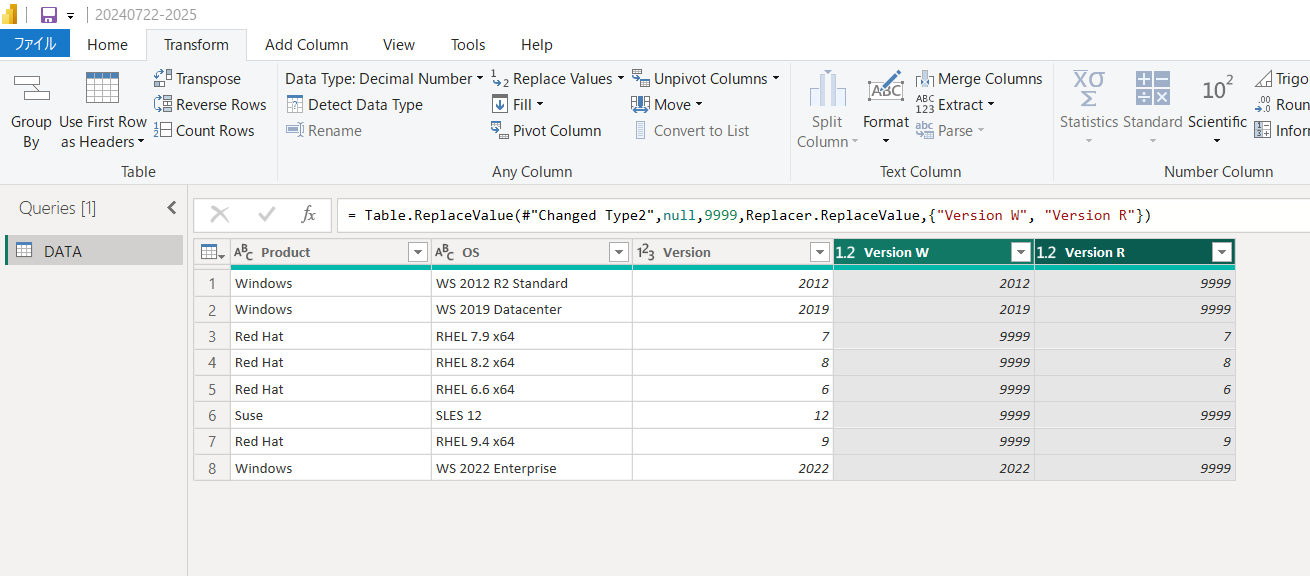Open OS column filter dropdown
The width and height of the screenshot is (1310, 576).
coord(619,252)
